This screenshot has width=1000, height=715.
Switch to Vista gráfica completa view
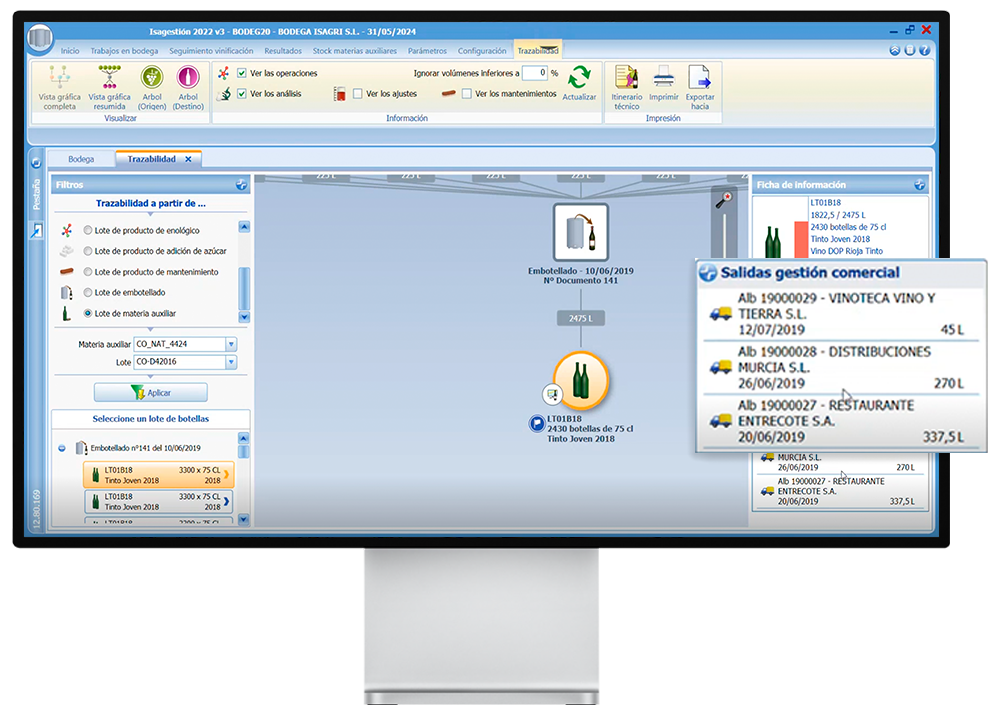59,87
